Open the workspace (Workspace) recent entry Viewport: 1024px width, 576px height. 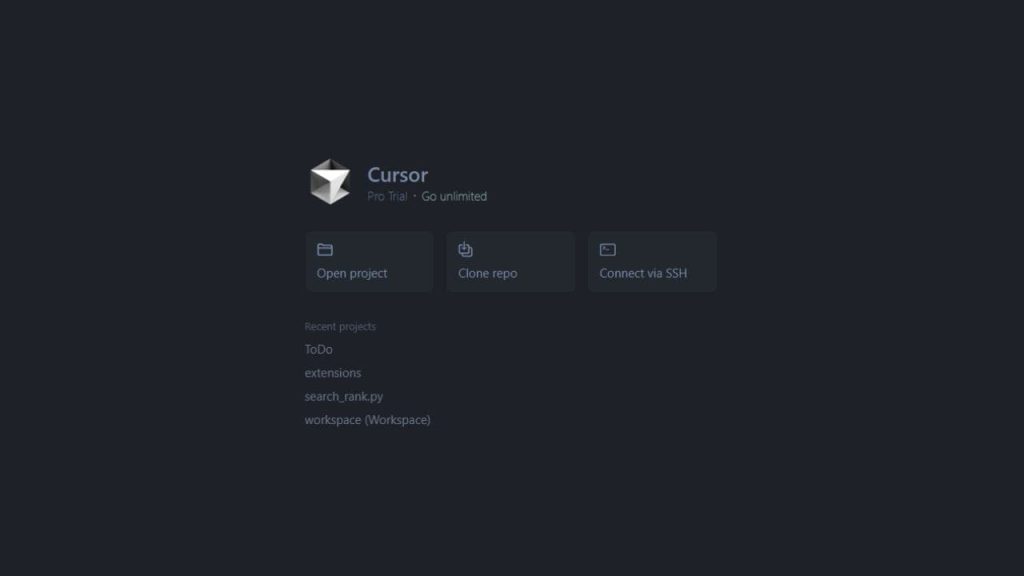click(367, 420)
